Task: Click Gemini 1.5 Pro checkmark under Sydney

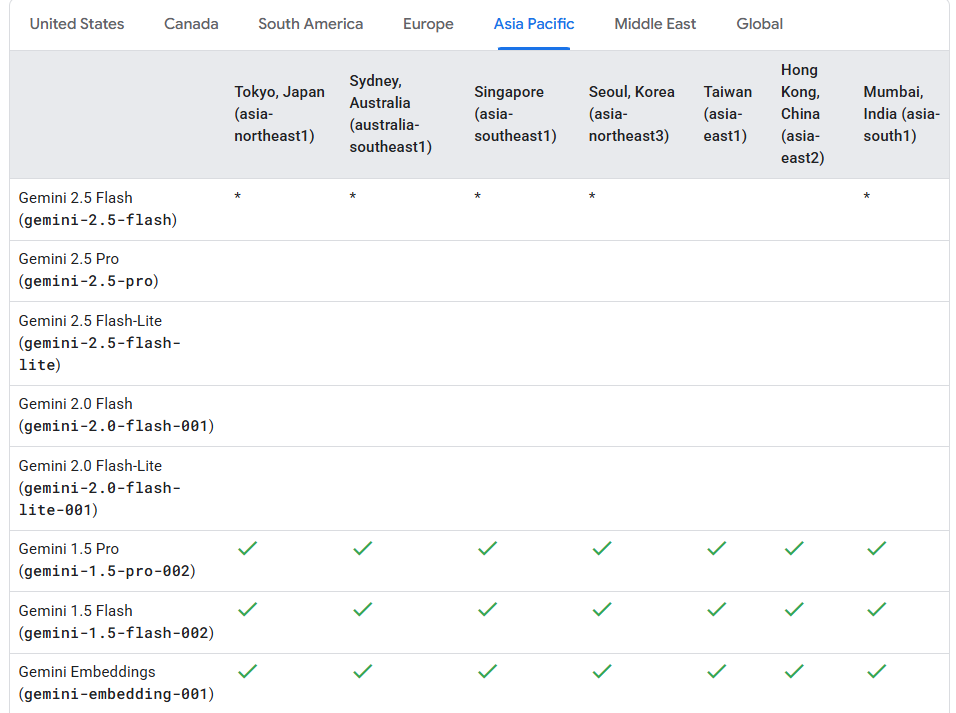Action: (x=362, y=548)
